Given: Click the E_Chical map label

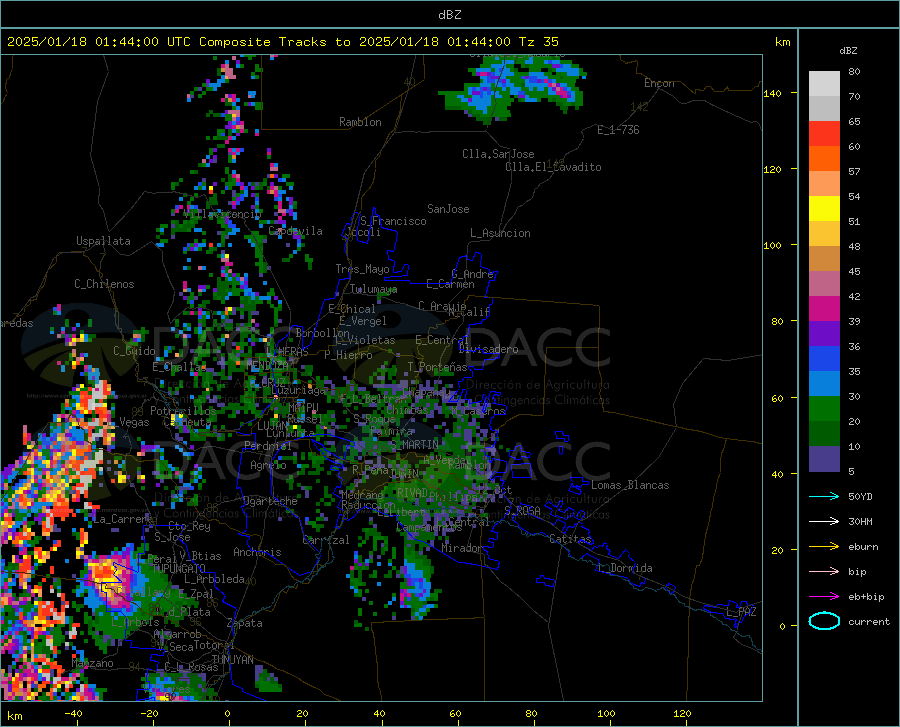Looking at the screenshot, I should point(351,309).
